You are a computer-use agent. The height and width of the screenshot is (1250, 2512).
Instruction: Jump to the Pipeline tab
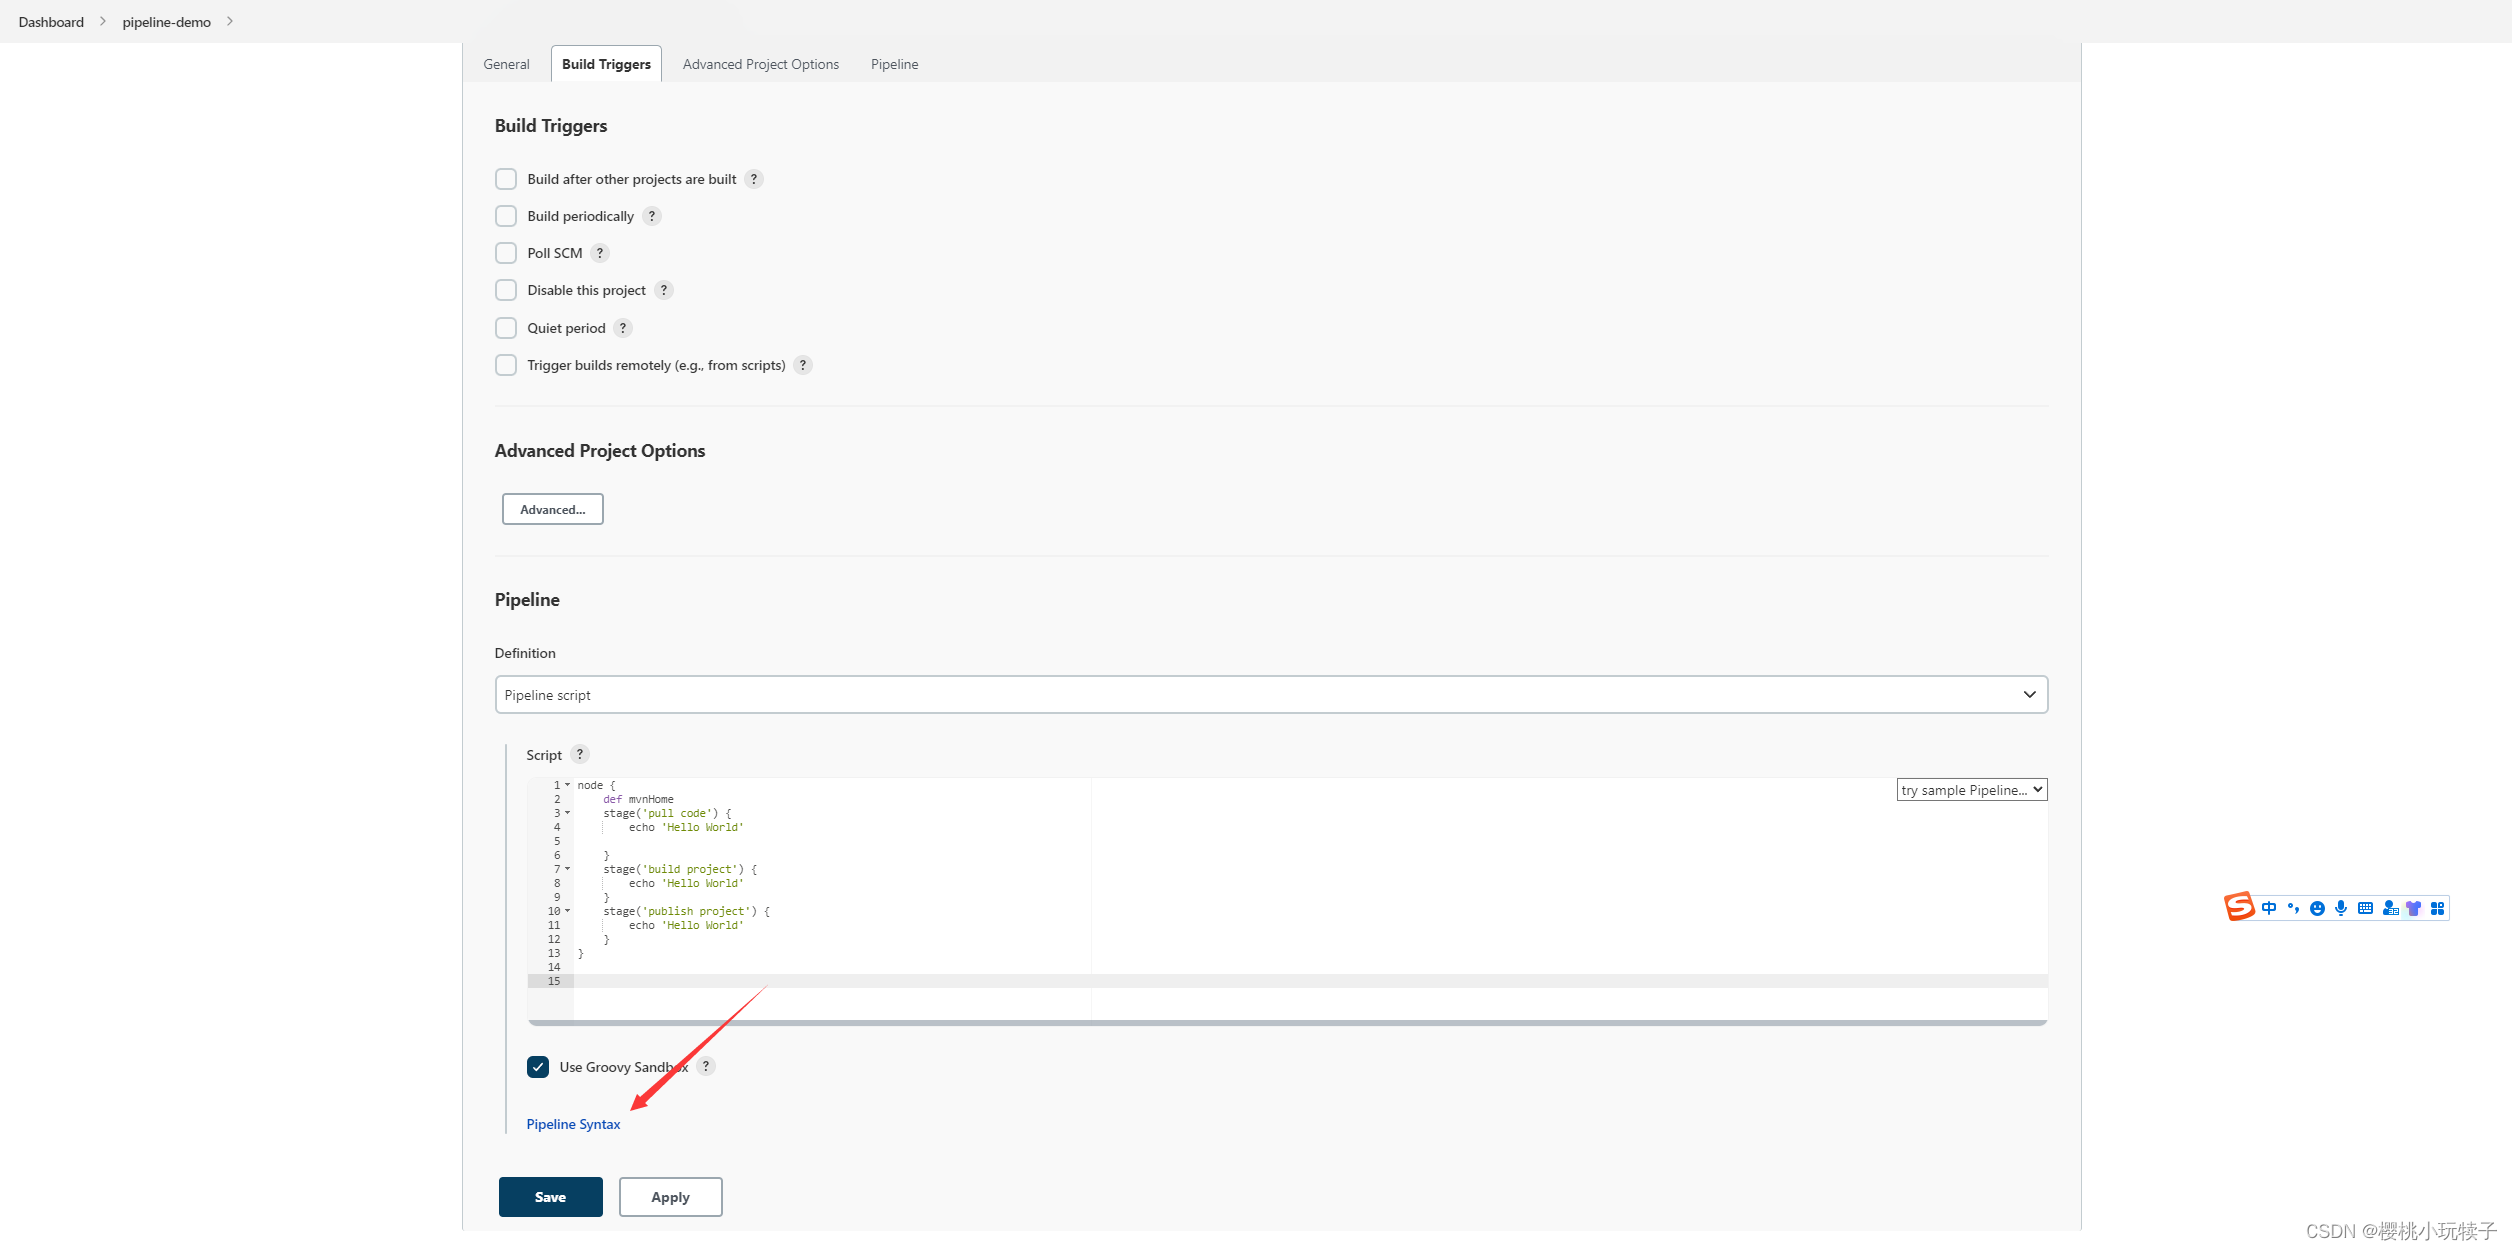tap(894, 64)
